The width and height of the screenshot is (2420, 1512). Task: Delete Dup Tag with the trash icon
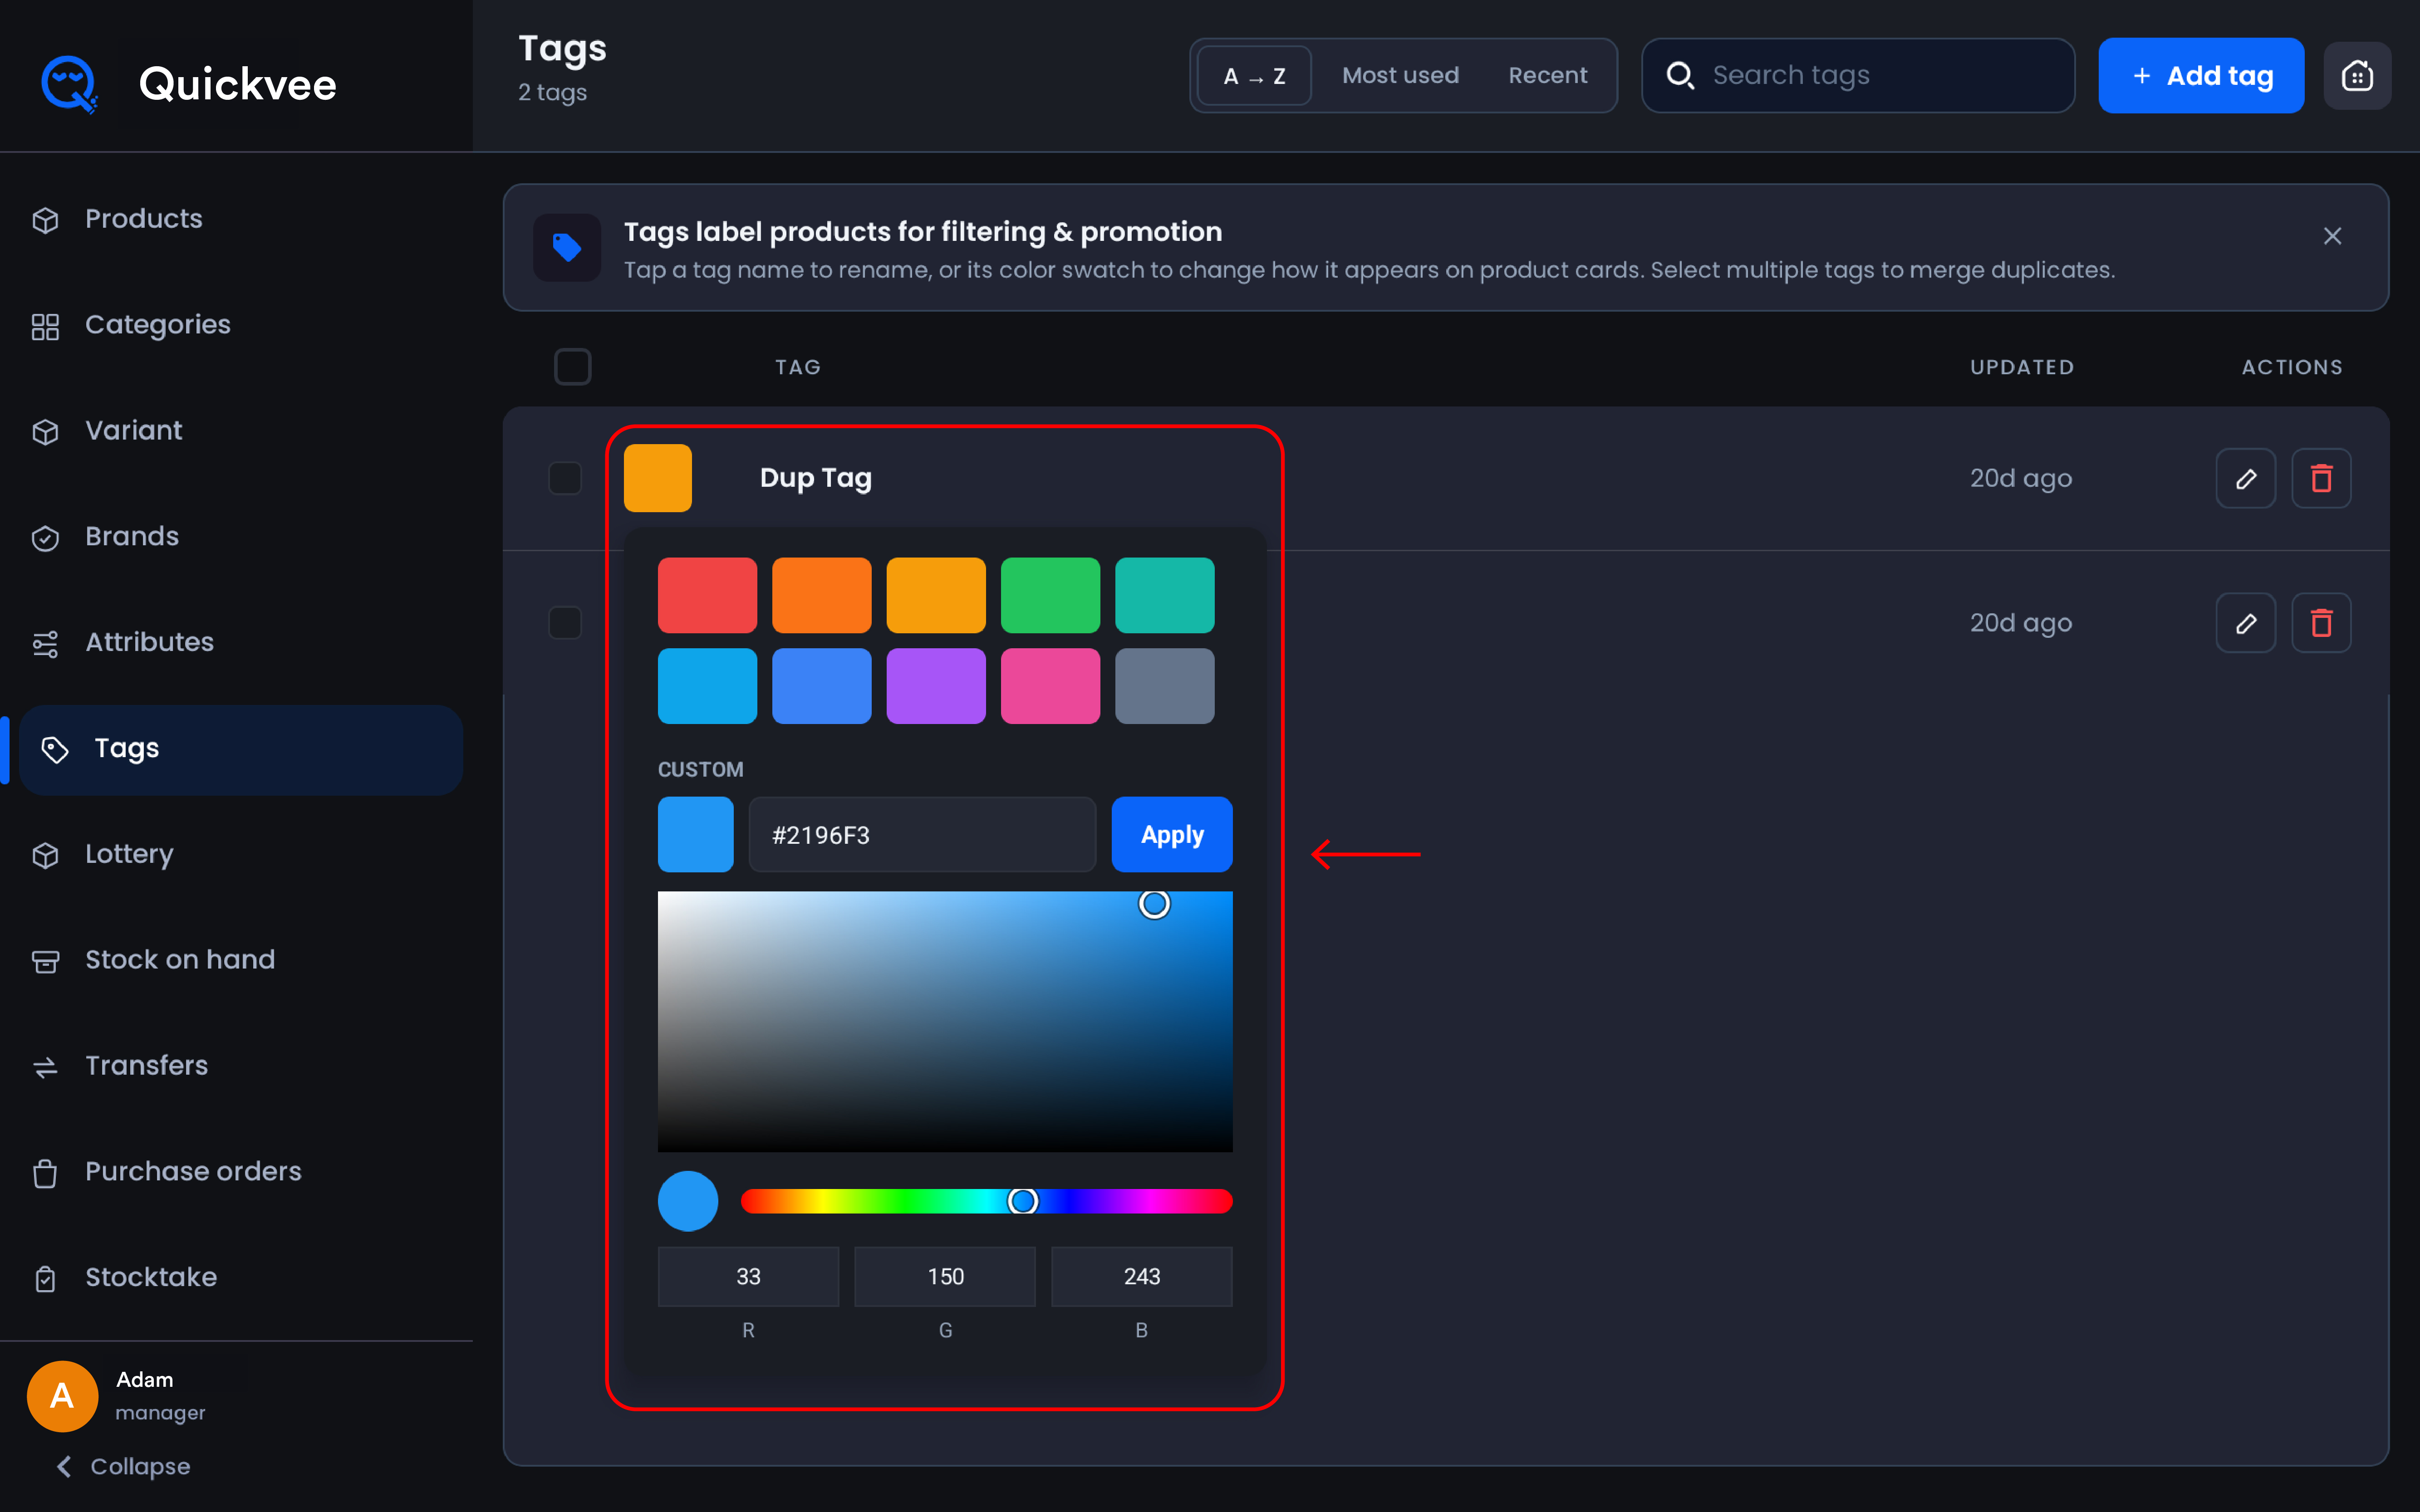tap(2321, 478)
